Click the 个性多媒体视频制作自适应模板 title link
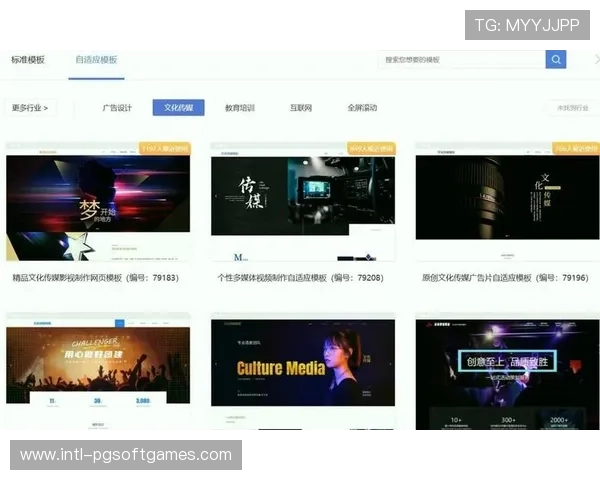Screen dimensions: 600x480 [300, 278]
